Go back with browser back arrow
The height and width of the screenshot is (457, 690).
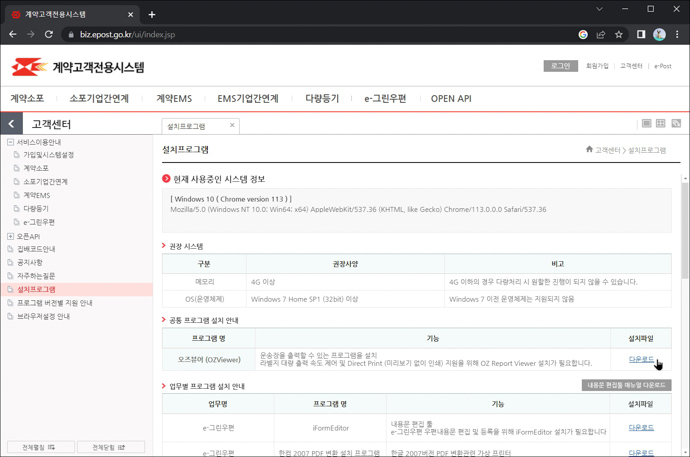click(x=13, y=34)
